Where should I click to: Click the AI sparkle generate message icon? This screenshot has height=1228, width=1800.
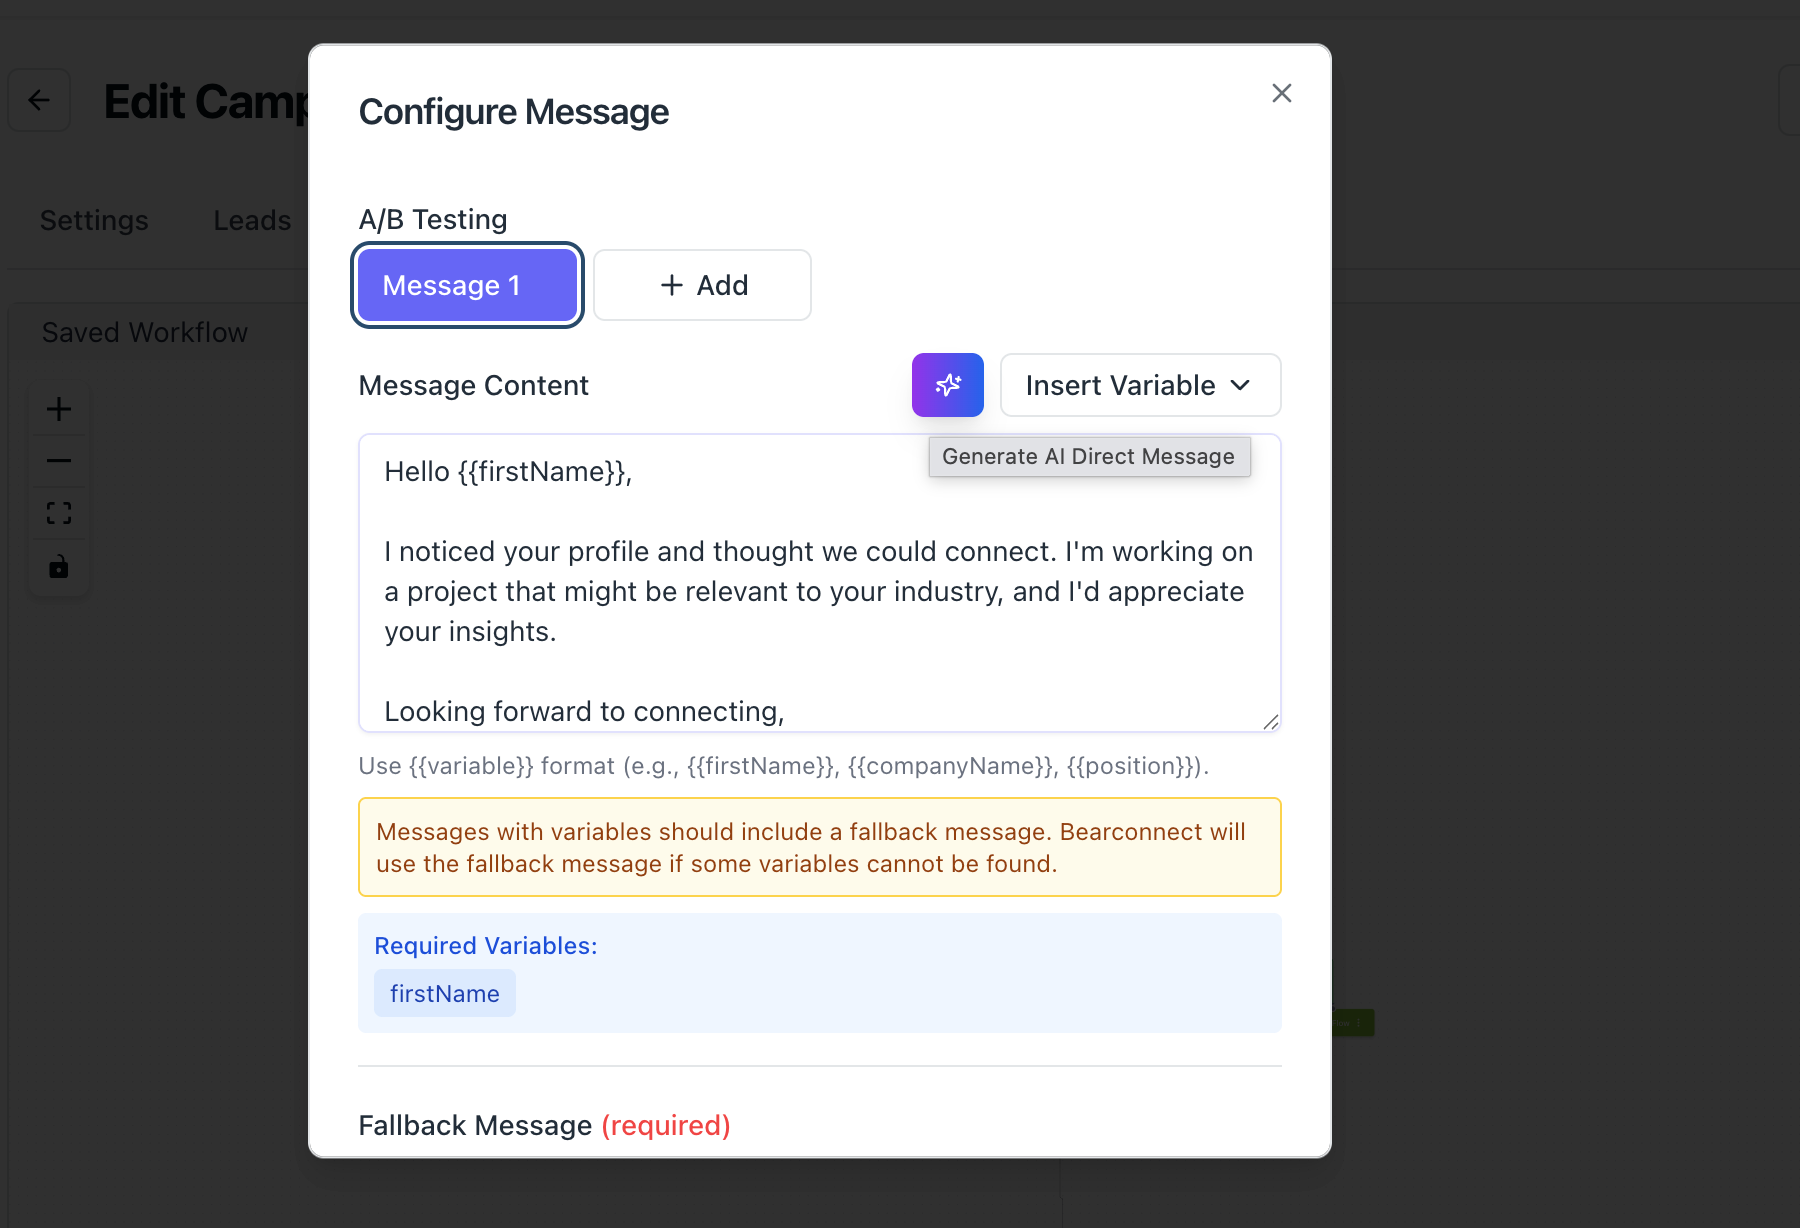pyautogui.click(x=947, y=385)
